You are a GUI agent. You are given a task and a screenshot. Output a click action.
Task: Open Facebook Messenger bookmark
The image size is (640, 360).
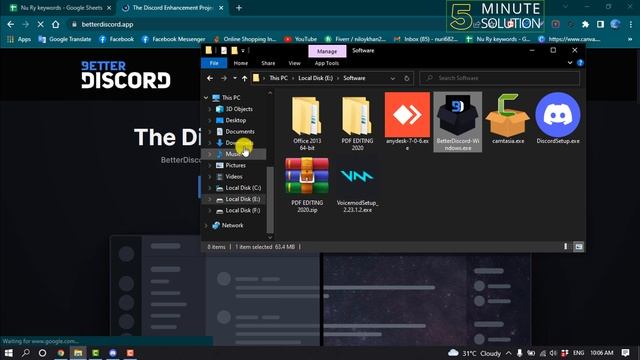173,39
